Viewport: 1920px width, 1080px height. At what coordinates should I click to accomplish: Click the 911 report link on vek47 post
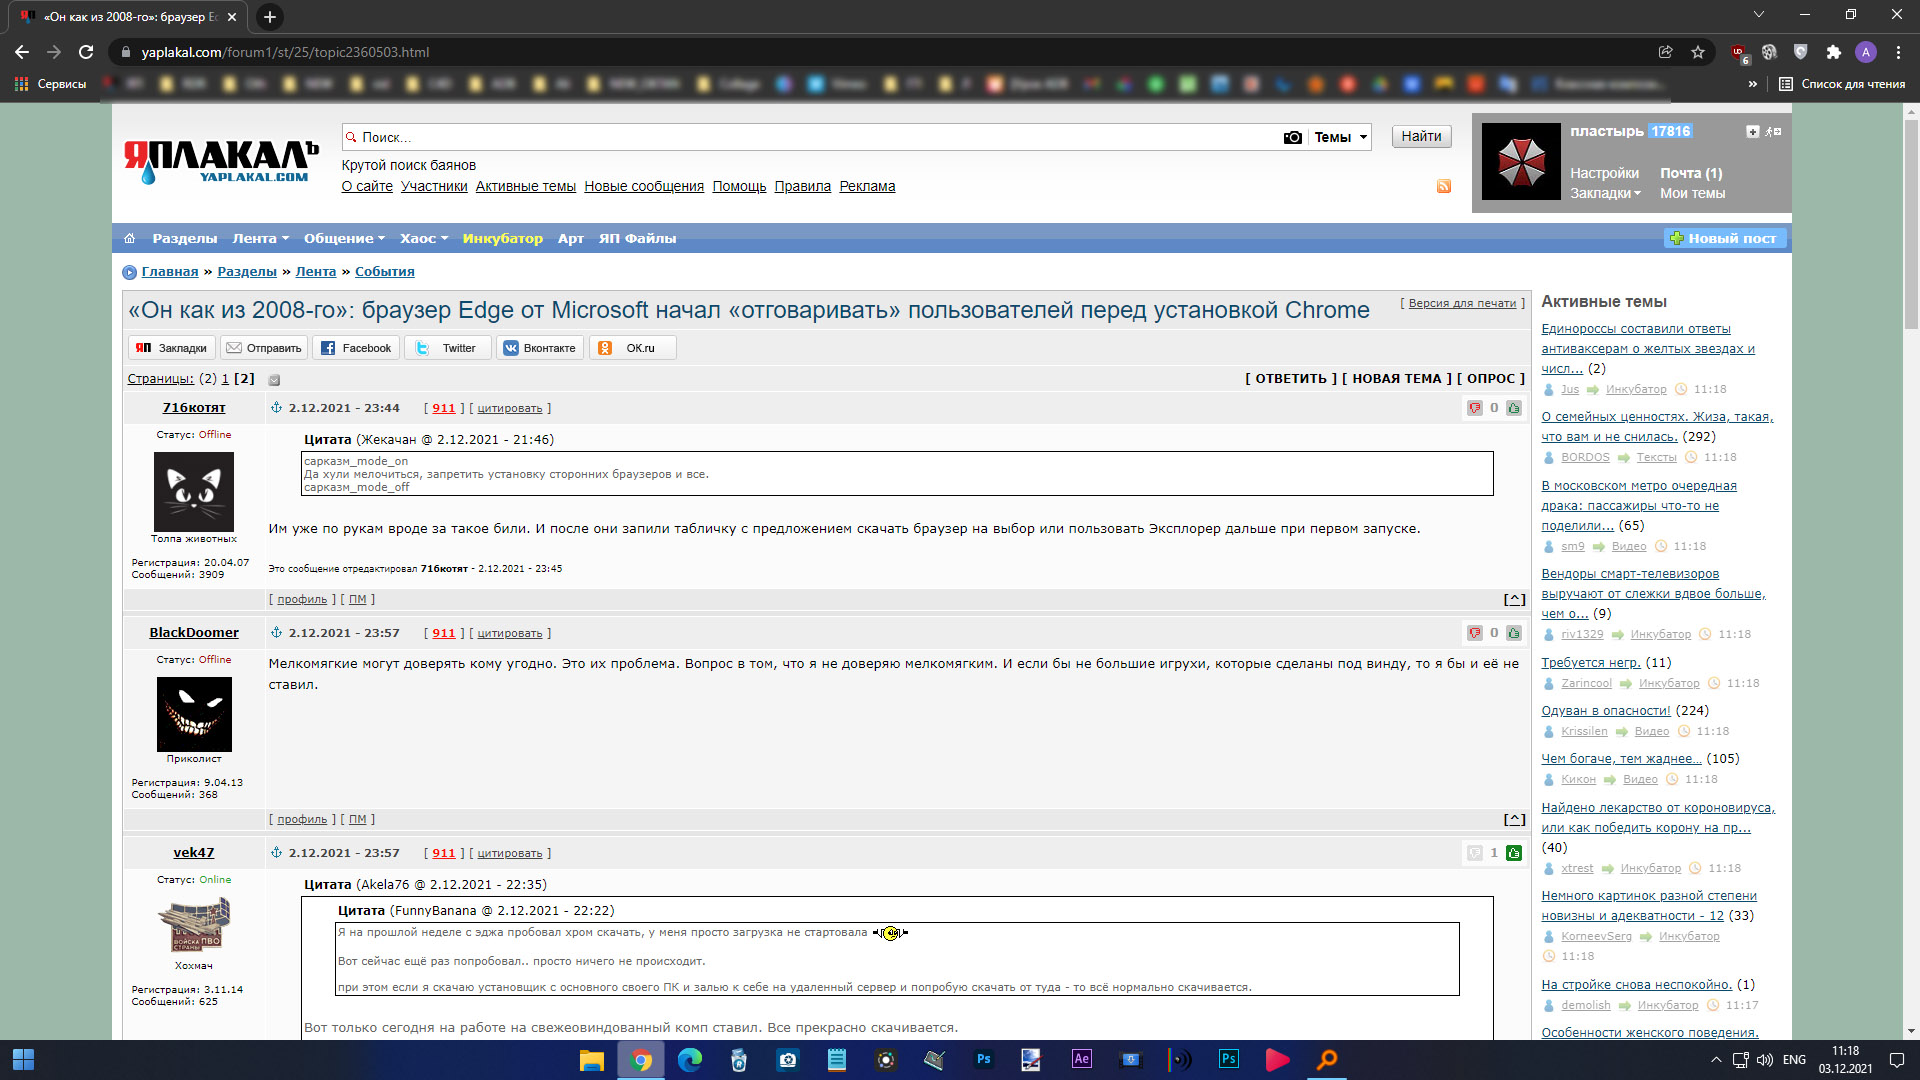click(x=444, y=853)
